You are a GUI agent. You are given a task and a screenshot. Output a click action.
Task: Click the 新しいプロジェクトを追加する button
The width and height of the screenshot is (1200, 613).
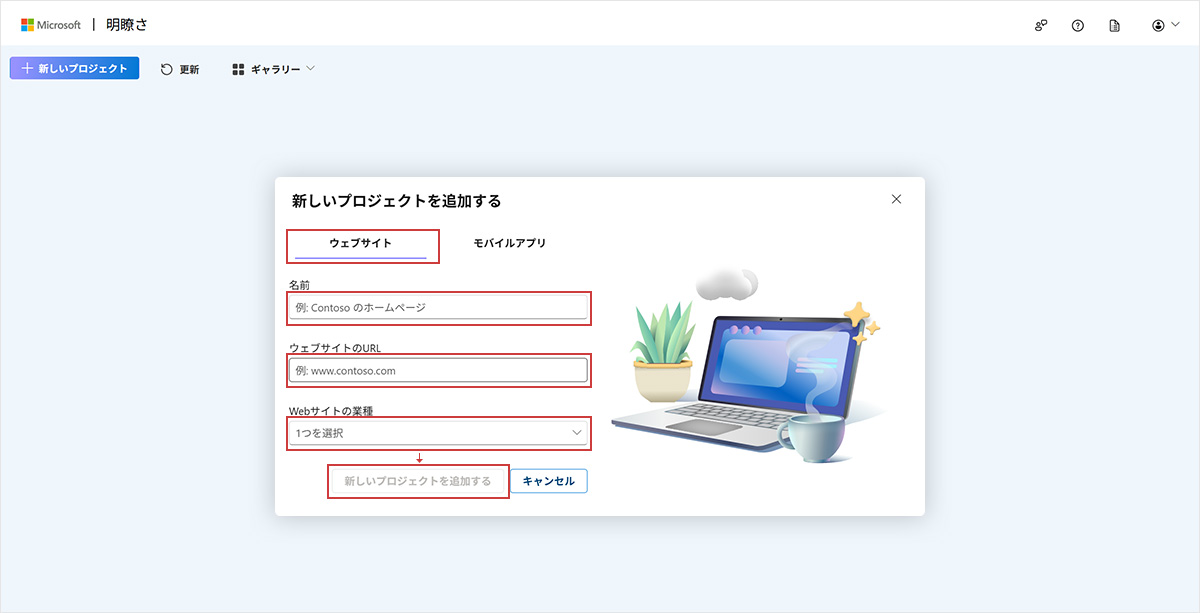point(418,481)
